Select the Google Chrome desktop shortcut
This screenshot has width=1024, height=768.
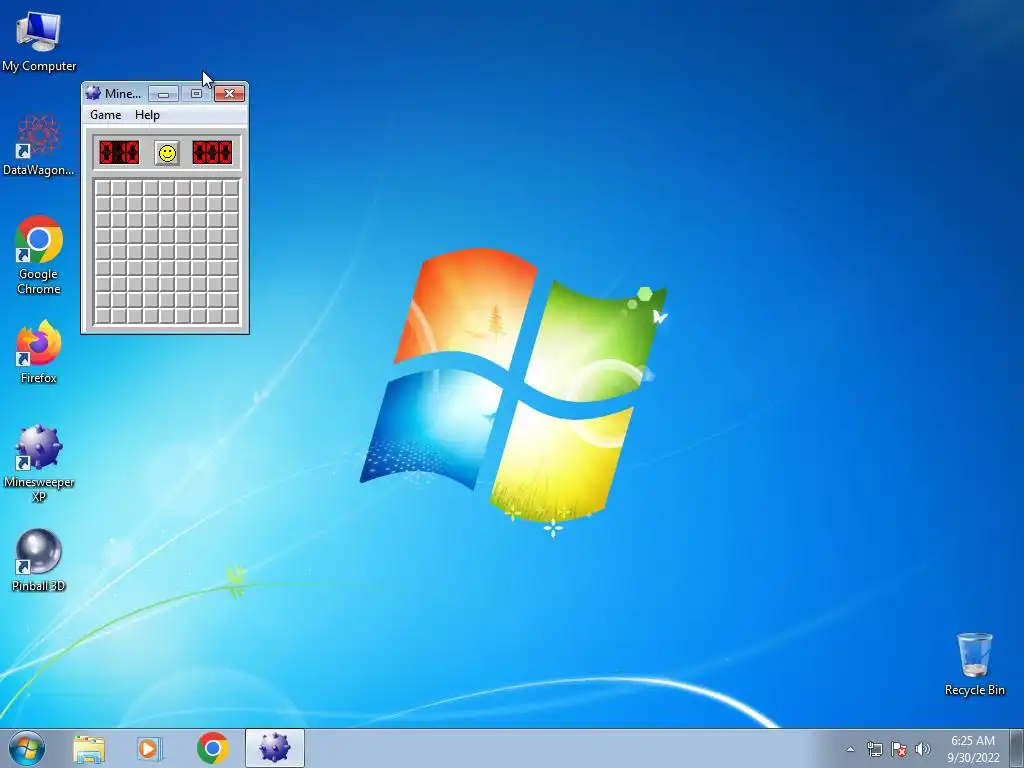click(x=39, y=255)
